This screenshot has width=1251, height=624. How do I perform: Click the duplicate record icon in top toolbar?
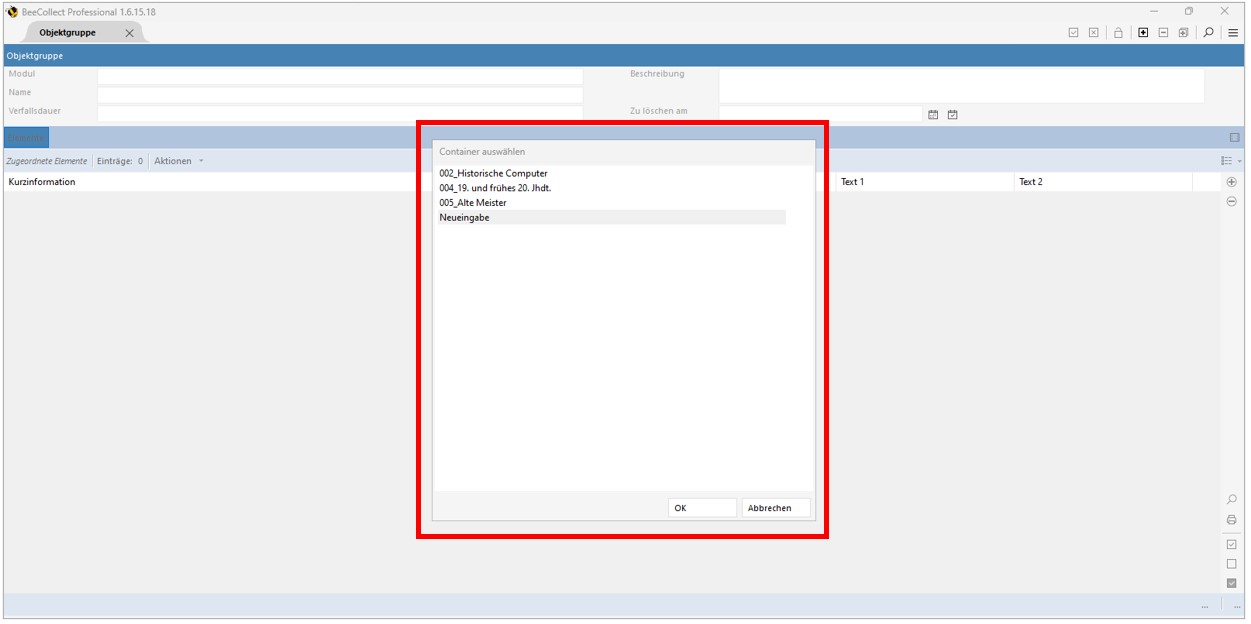pyautogui.click(x=1183, y=33)
